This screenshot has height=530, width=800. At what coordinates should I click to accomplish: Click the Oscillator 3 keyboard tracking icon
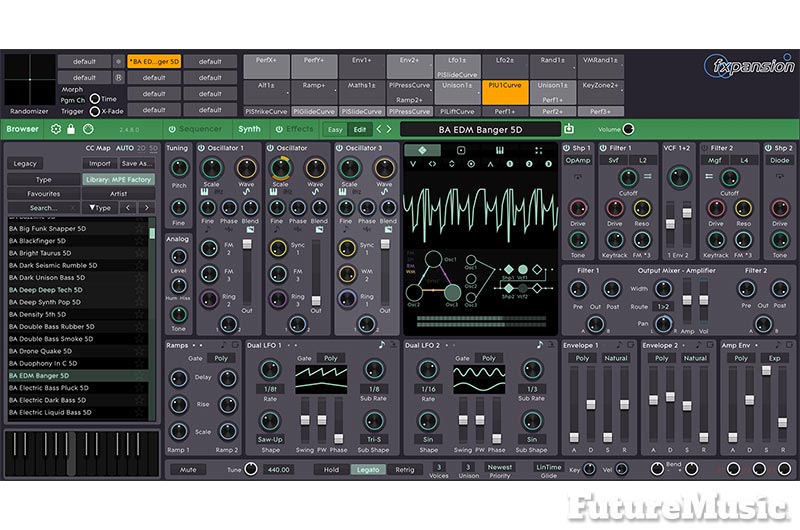coord(342,192)
